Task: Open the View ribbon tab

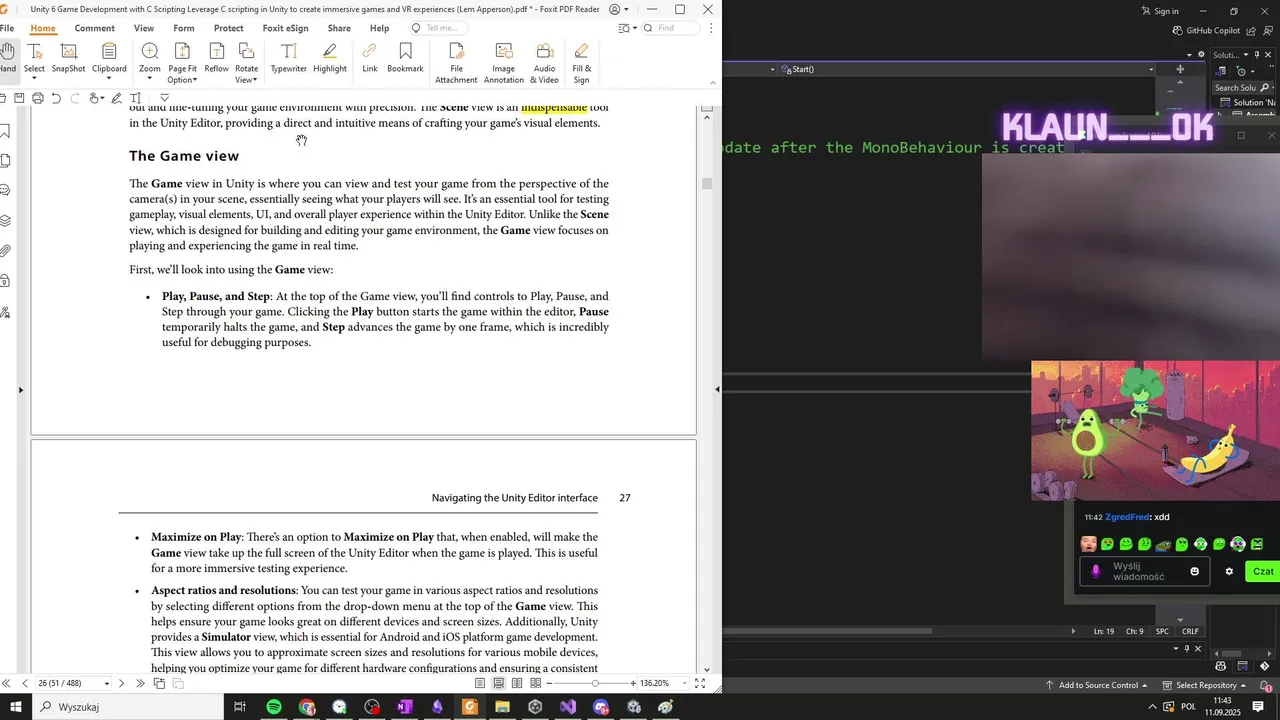Action: (144, 28)
